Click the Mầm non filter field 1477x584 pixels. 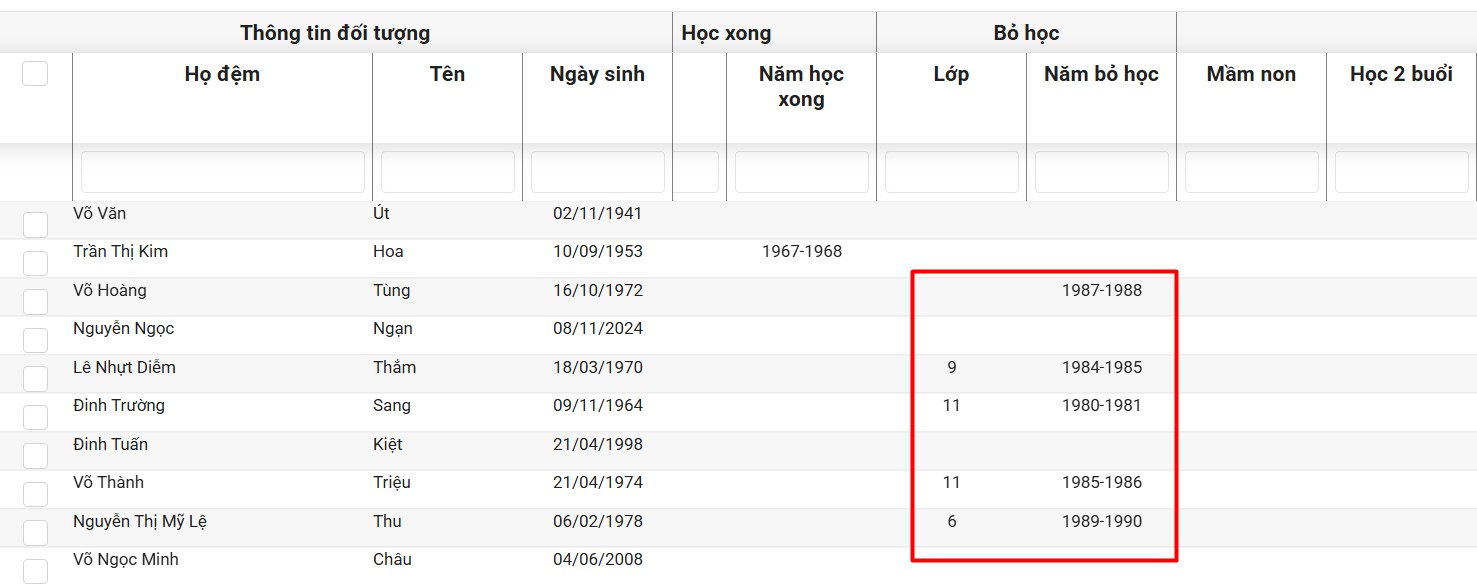click(1251, 172)
